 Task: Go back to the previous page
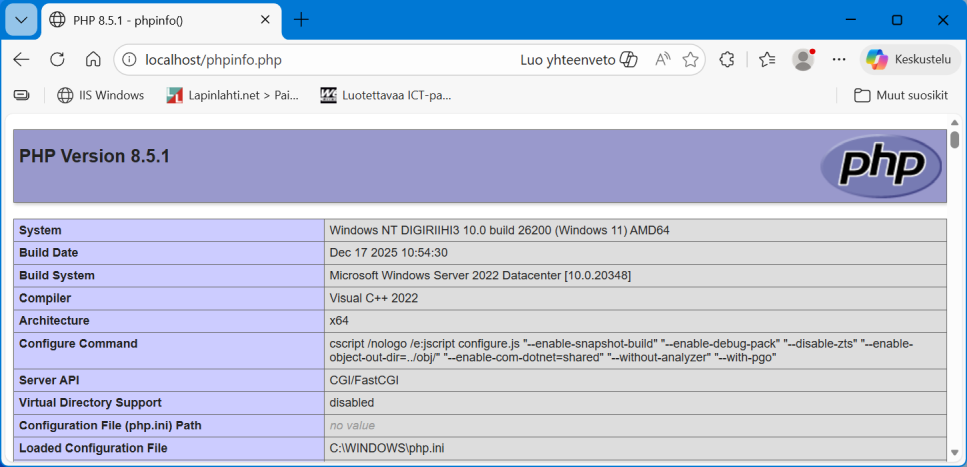22,59
